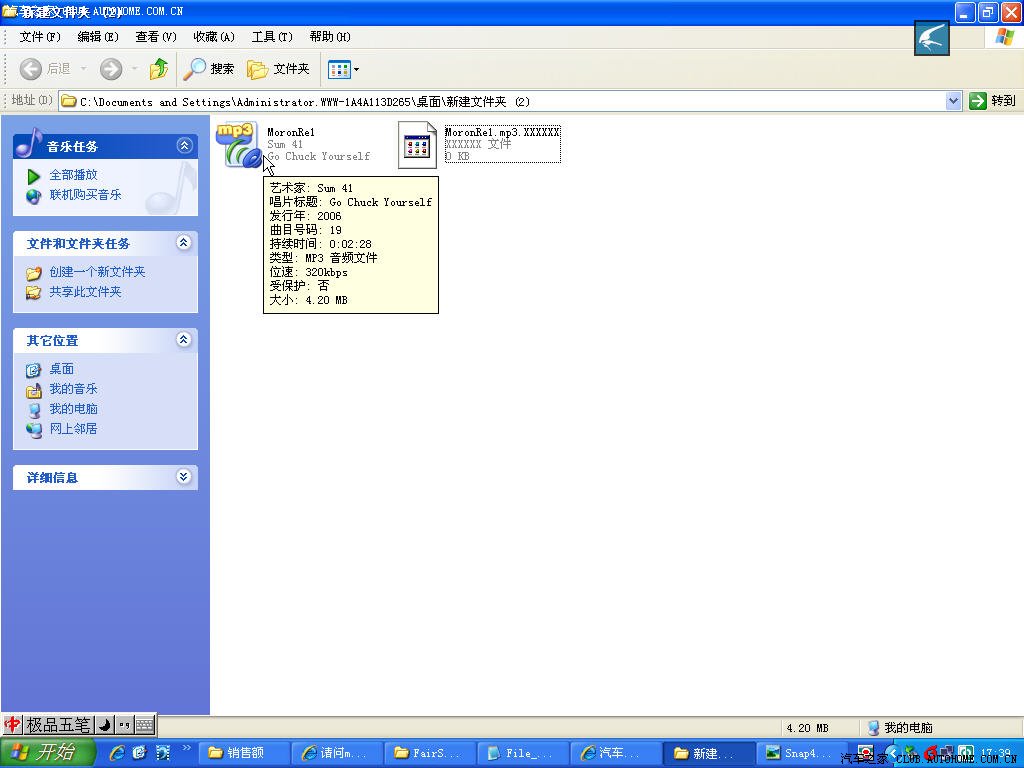Open the 工具(T) menu
Screen dimensions: 1024x768
click(272, 37)
